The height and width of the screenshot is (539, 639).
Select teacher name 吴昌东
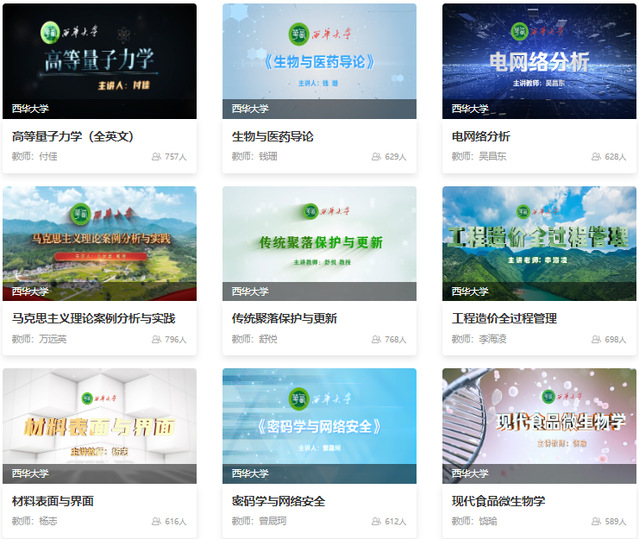pos(491,157)
